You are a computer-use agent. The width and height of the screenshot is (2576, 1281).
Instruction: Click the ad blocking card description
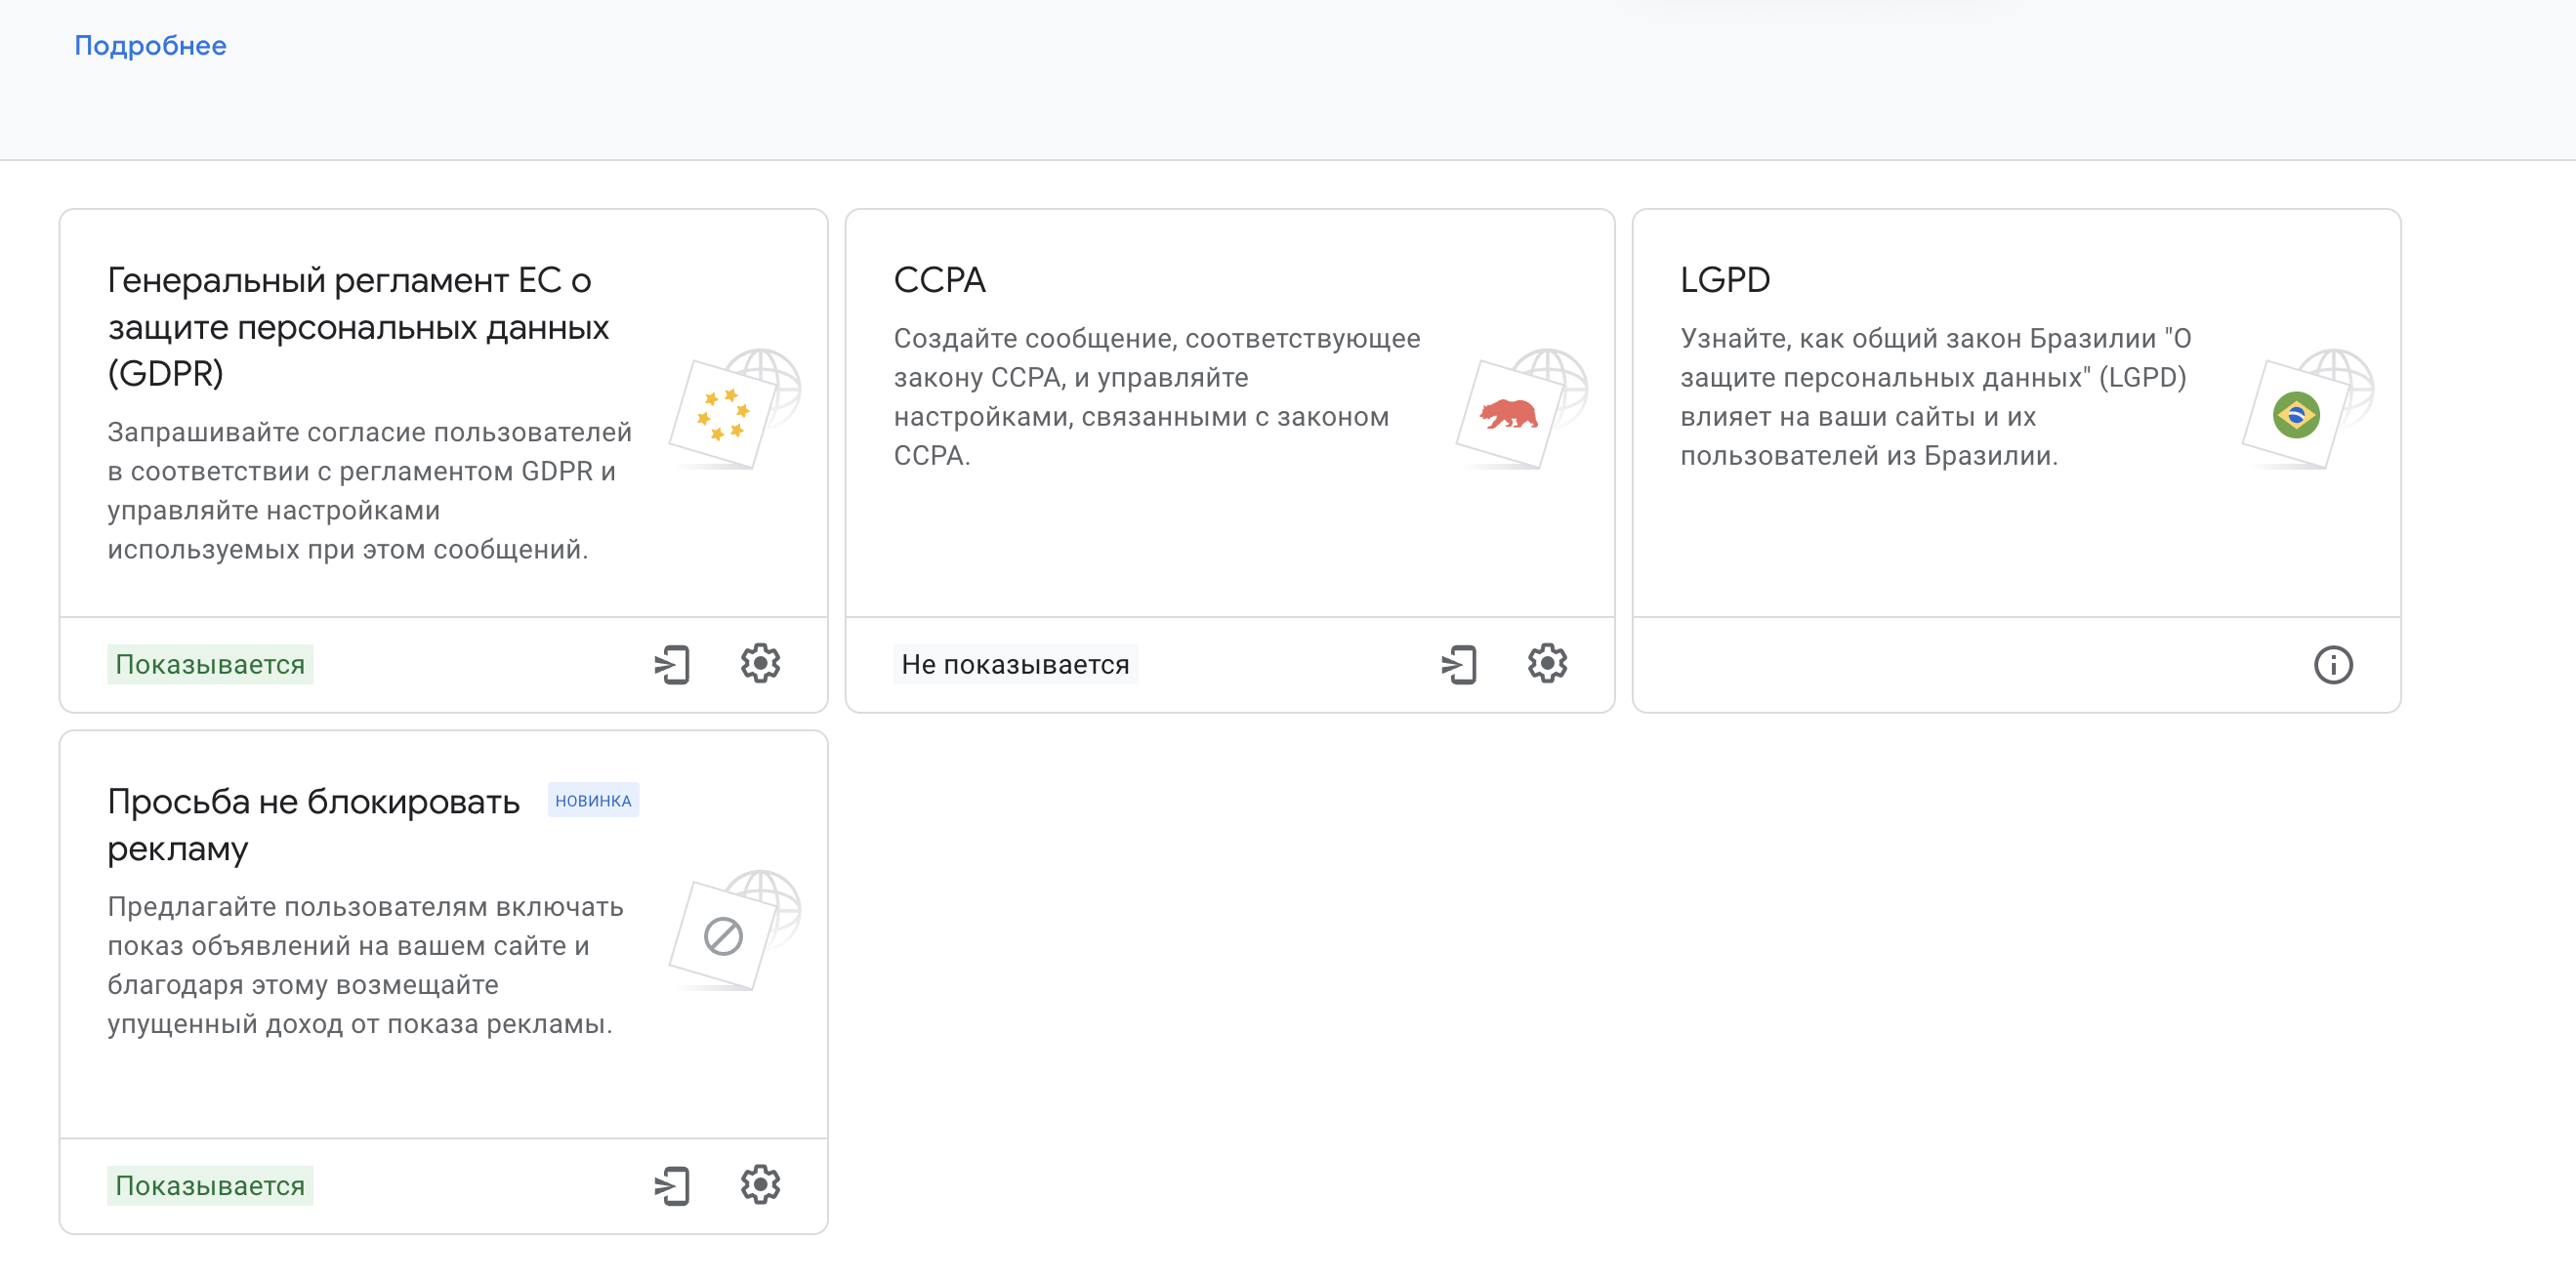[366, 966]
